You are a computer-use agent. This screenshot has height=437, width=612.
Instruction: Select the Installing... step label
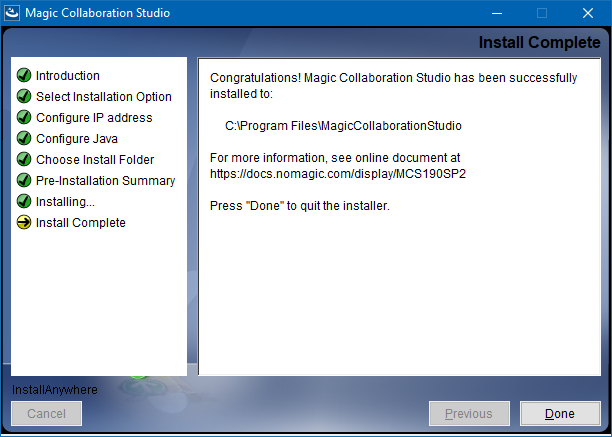[65, 202]
